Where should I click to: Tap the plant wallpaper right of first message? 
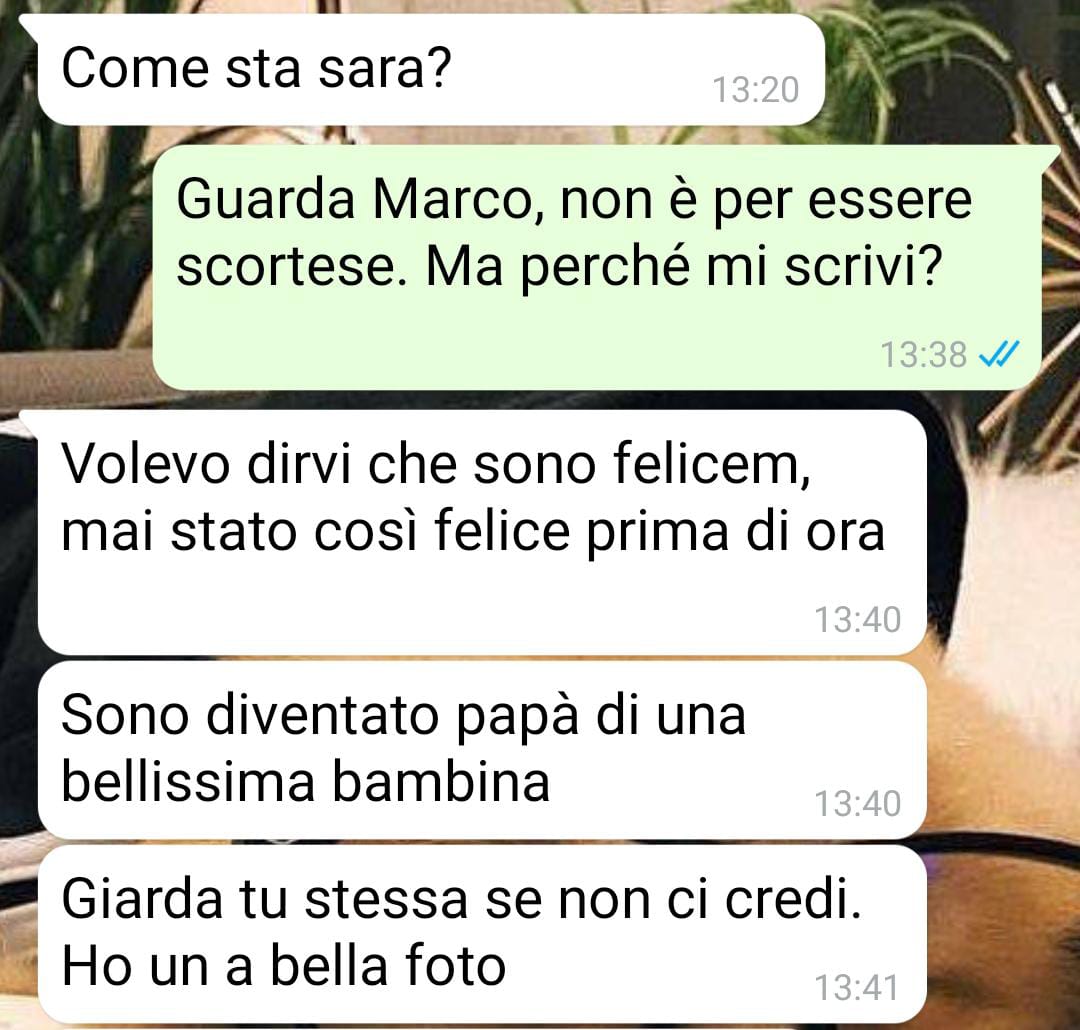pos(951,69)
